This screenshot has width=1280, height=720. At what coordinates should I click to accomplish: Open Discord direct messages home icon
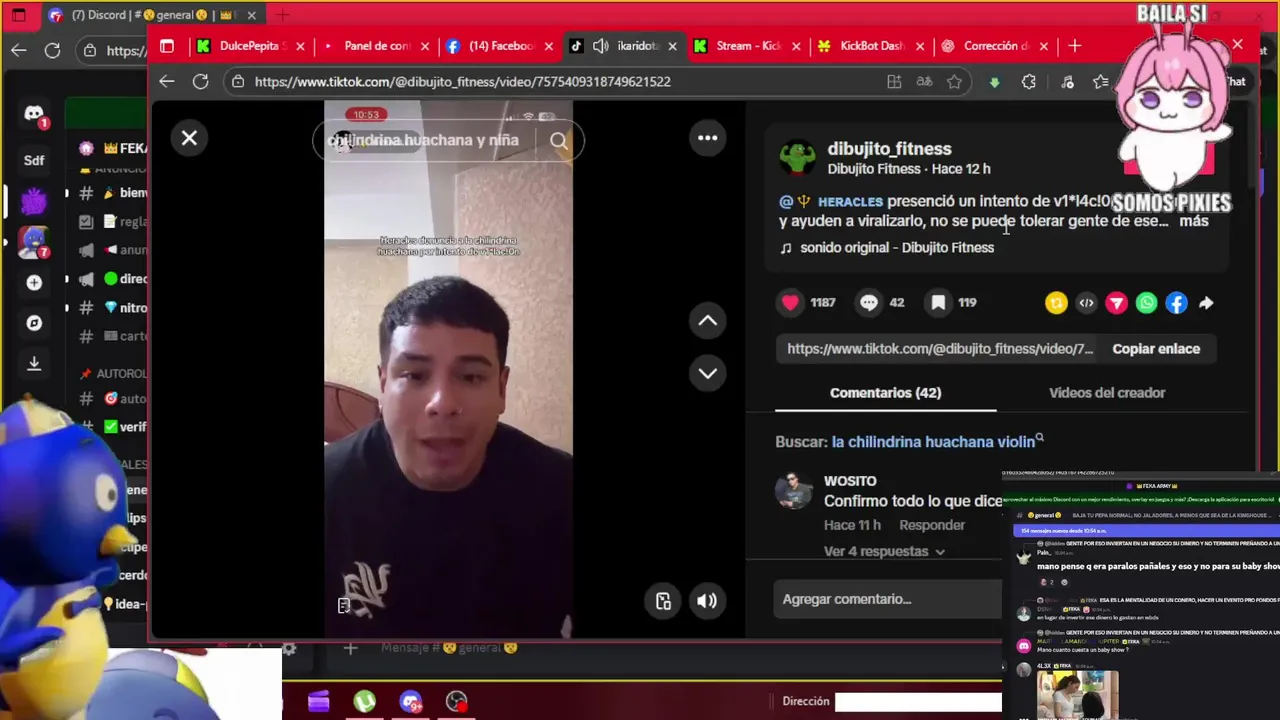point(34,116)
